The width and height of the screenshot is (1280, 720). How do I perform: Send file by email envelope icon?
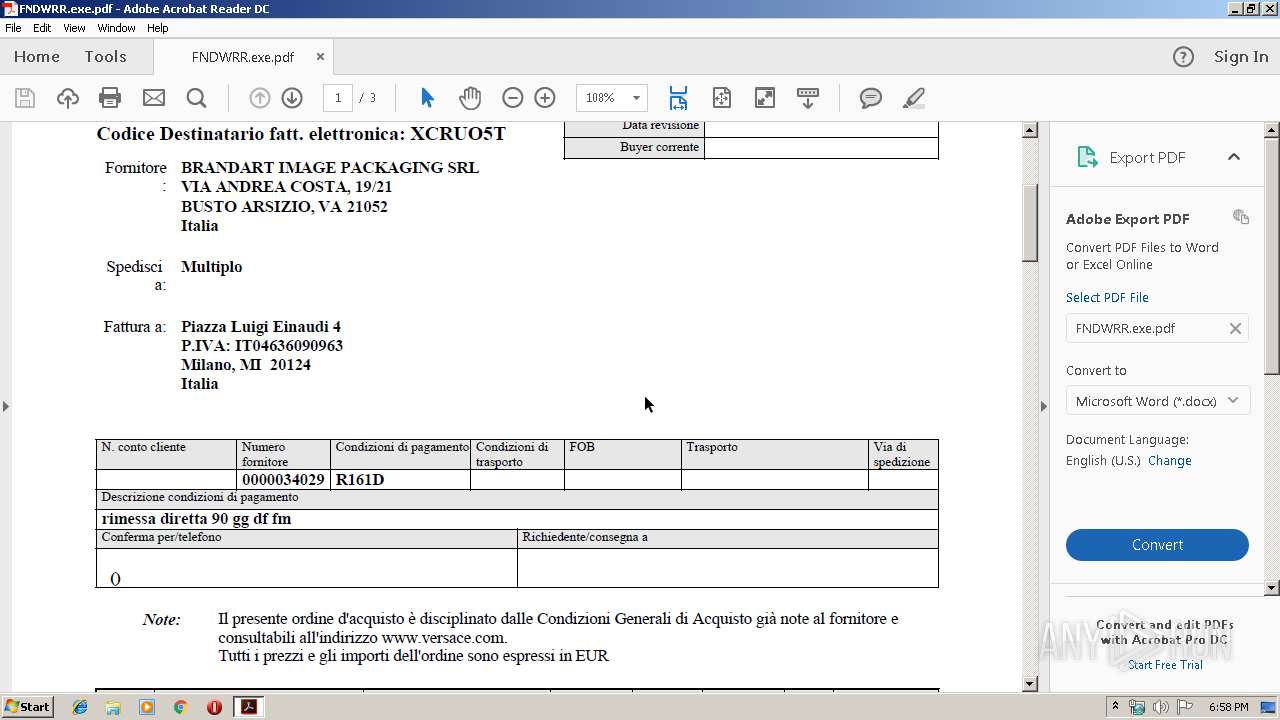click(x=153, y=98)
